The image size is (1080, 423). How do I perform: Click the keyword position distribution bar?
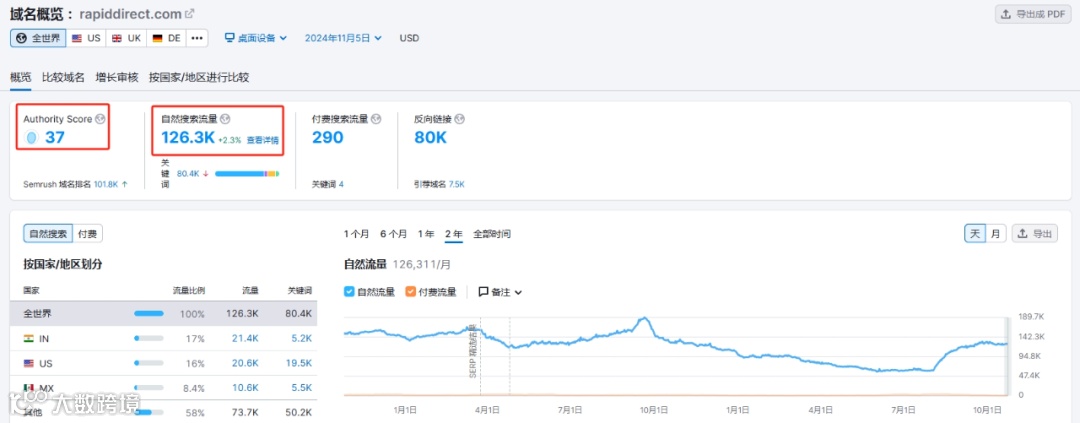(247, 174)
